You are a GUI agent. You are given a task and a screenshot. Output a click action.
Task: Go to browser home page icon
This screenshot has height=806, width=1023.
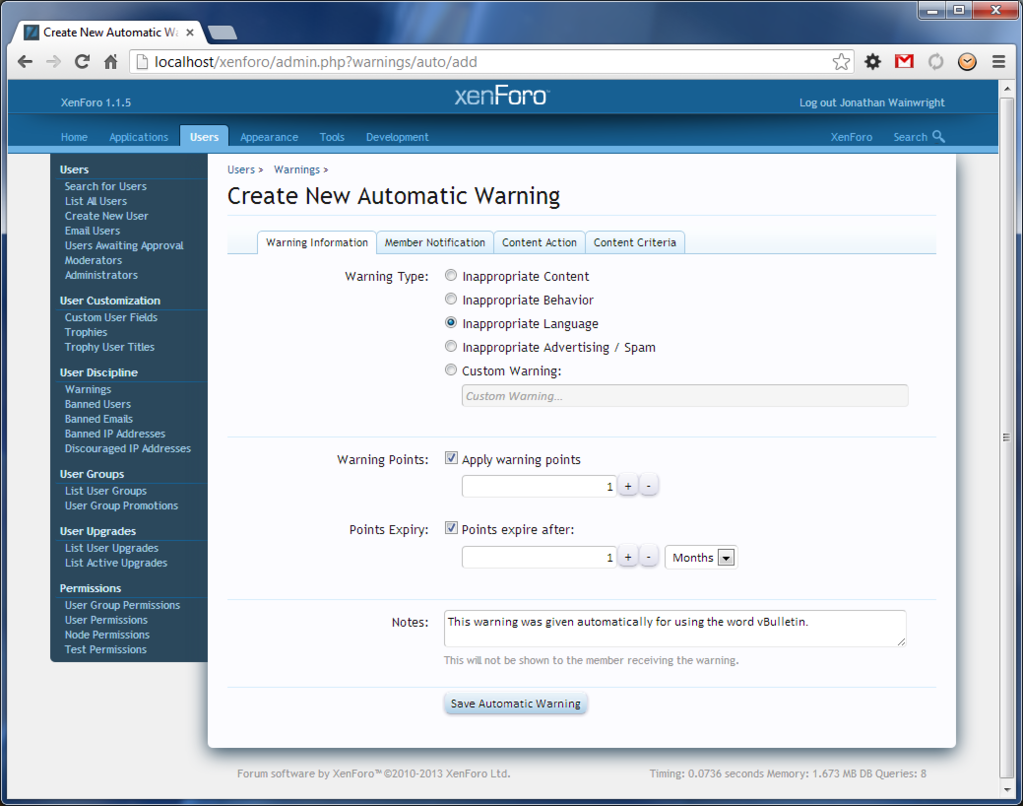point(111,62)
